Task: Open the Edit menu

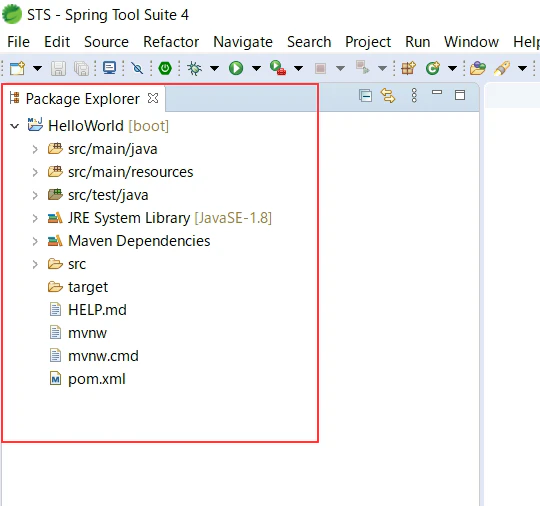Action: pyautogui.click(x=57, y=42)
